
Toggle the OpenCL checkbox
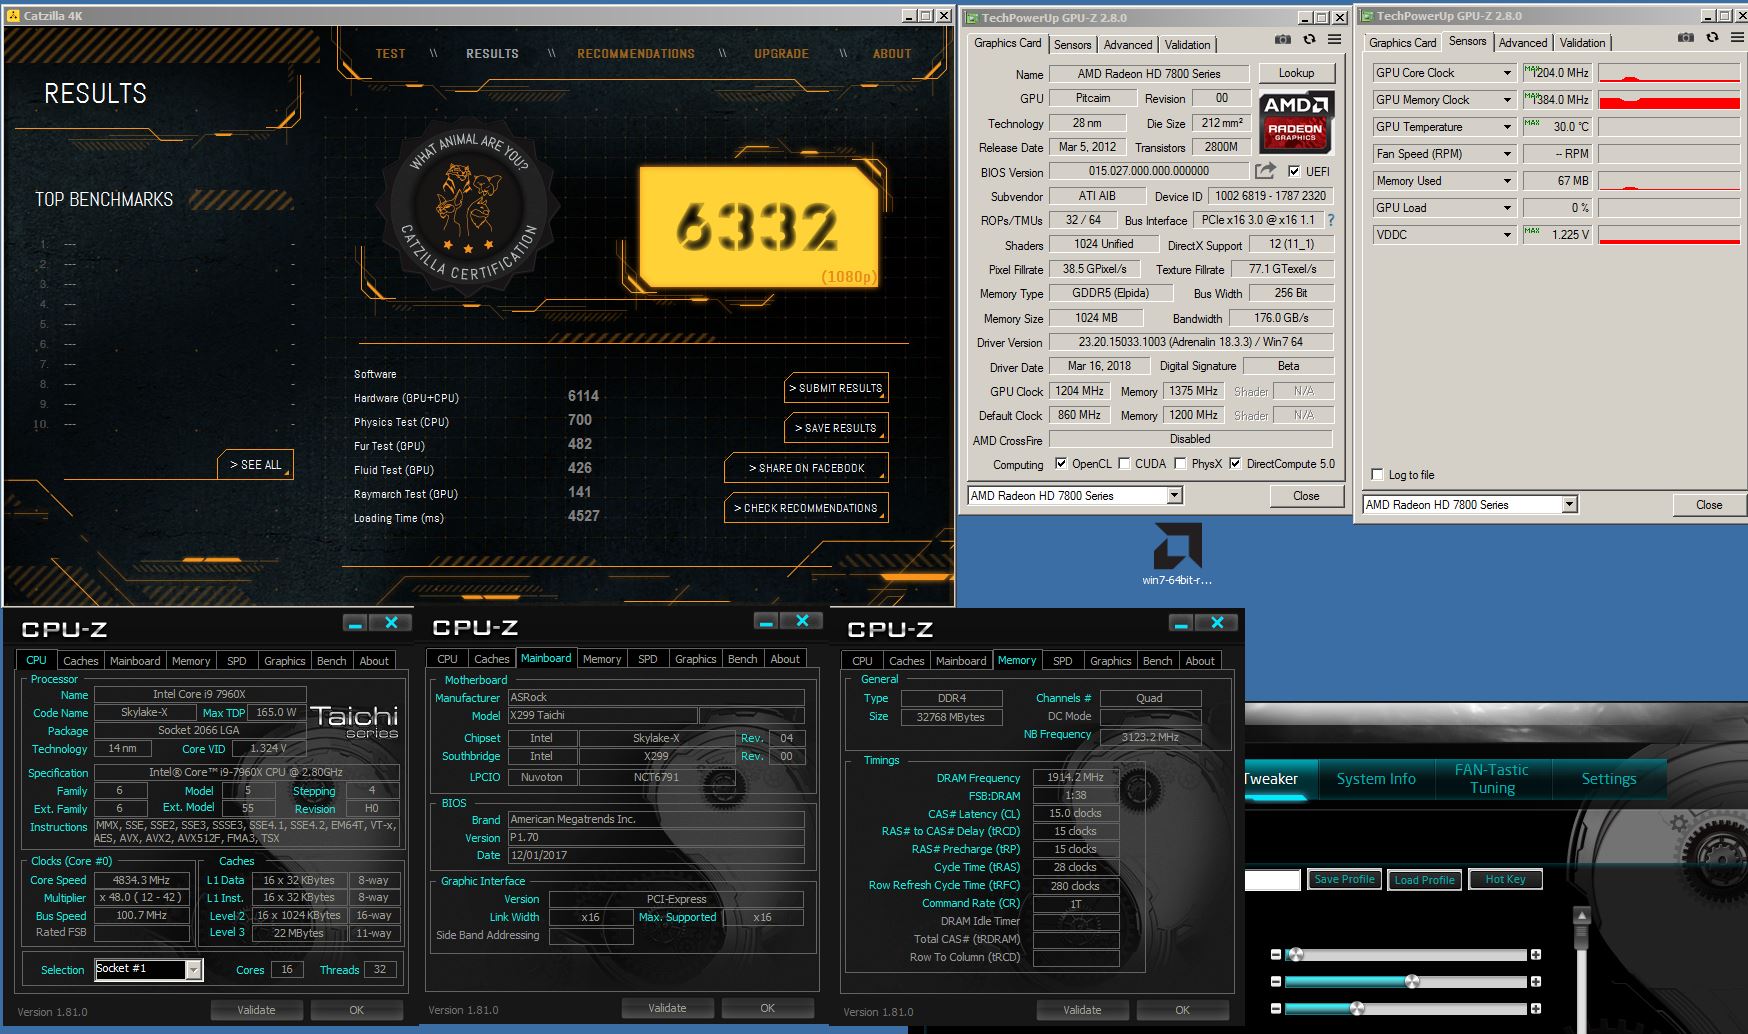pos(1061,463)
